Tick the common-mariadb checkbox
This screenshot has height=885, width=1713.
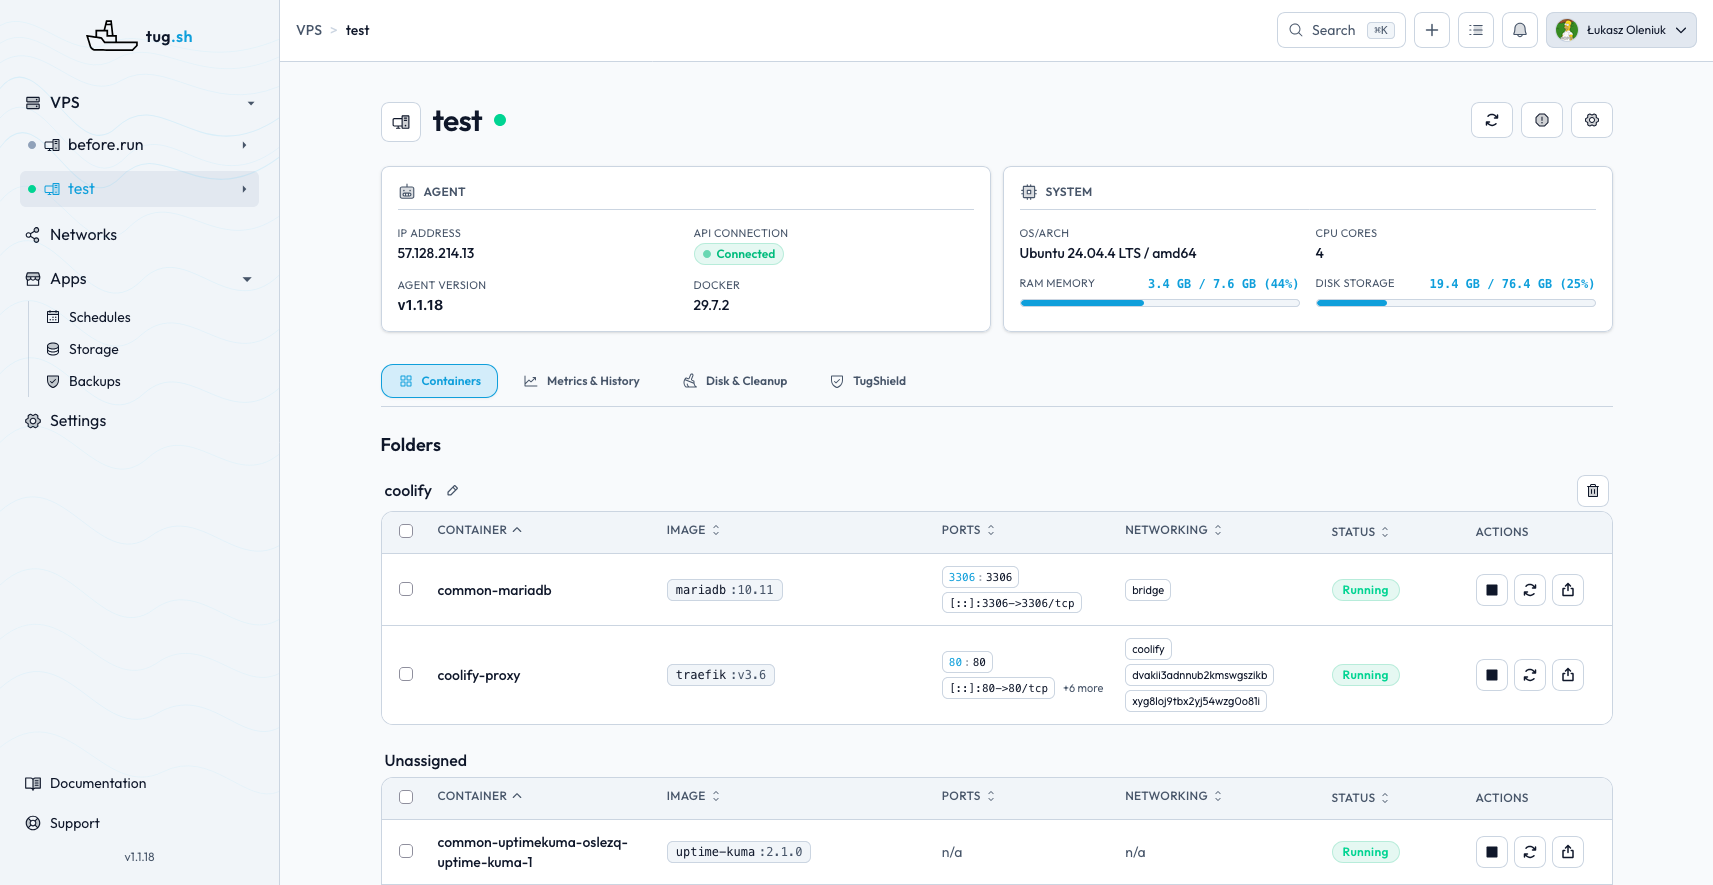[x=406, y=589]
